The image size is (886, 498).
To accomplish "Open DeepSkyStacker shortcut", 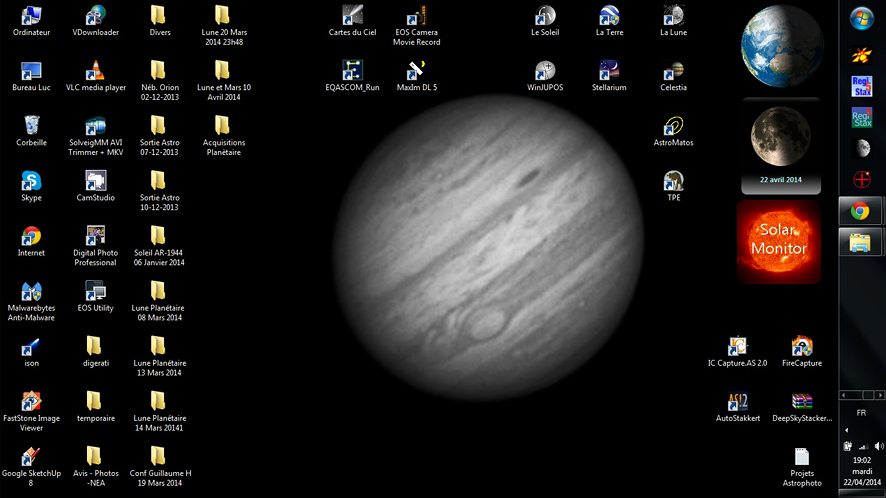I will tap(802, 407).
